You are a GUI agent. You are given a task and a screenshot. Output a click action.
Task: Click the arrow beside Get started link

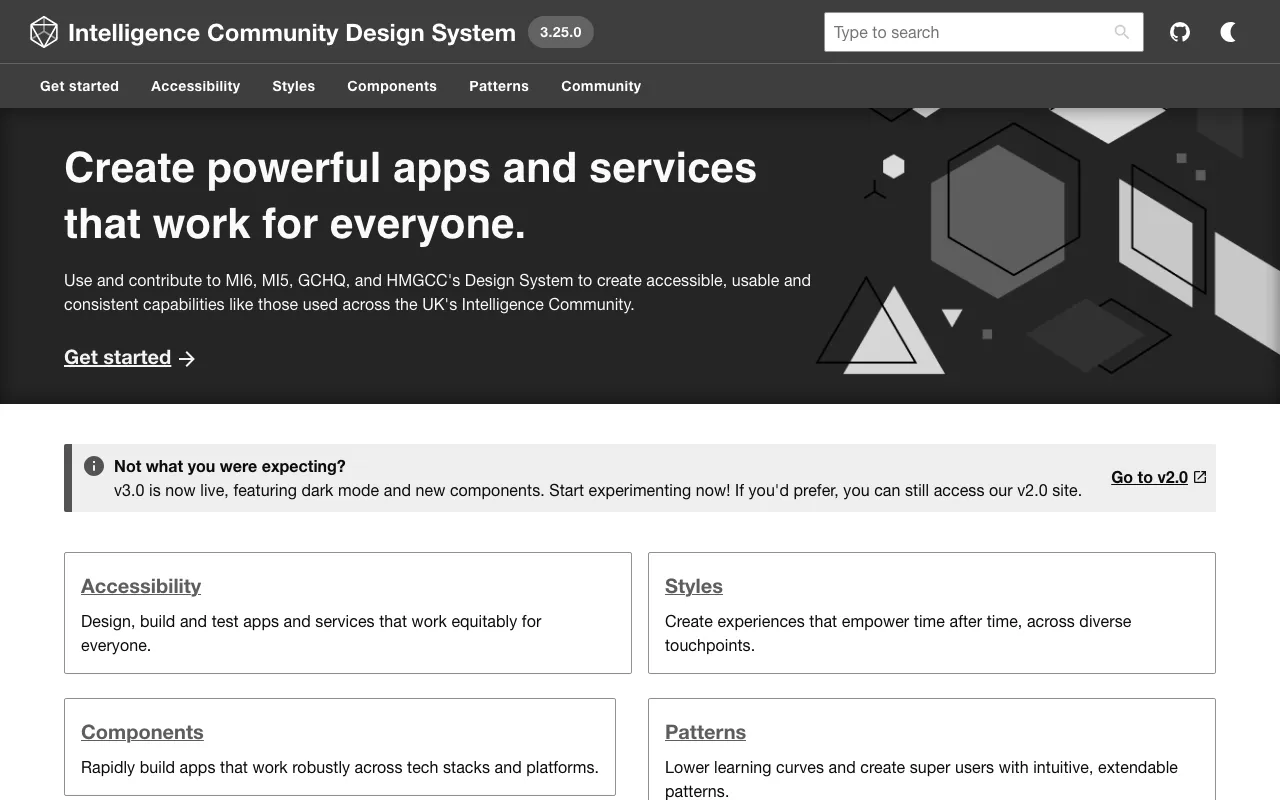pos(187,358)
